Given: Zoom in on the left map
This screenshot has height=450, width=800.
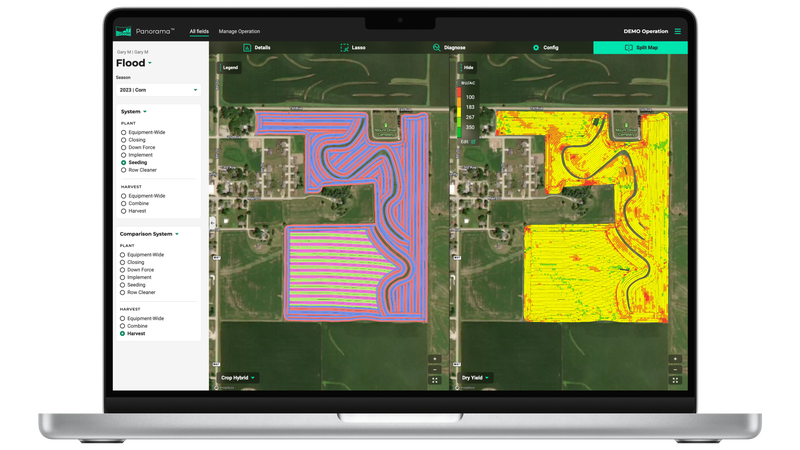Looking at the screenshot, I should [x=435, y=359].
